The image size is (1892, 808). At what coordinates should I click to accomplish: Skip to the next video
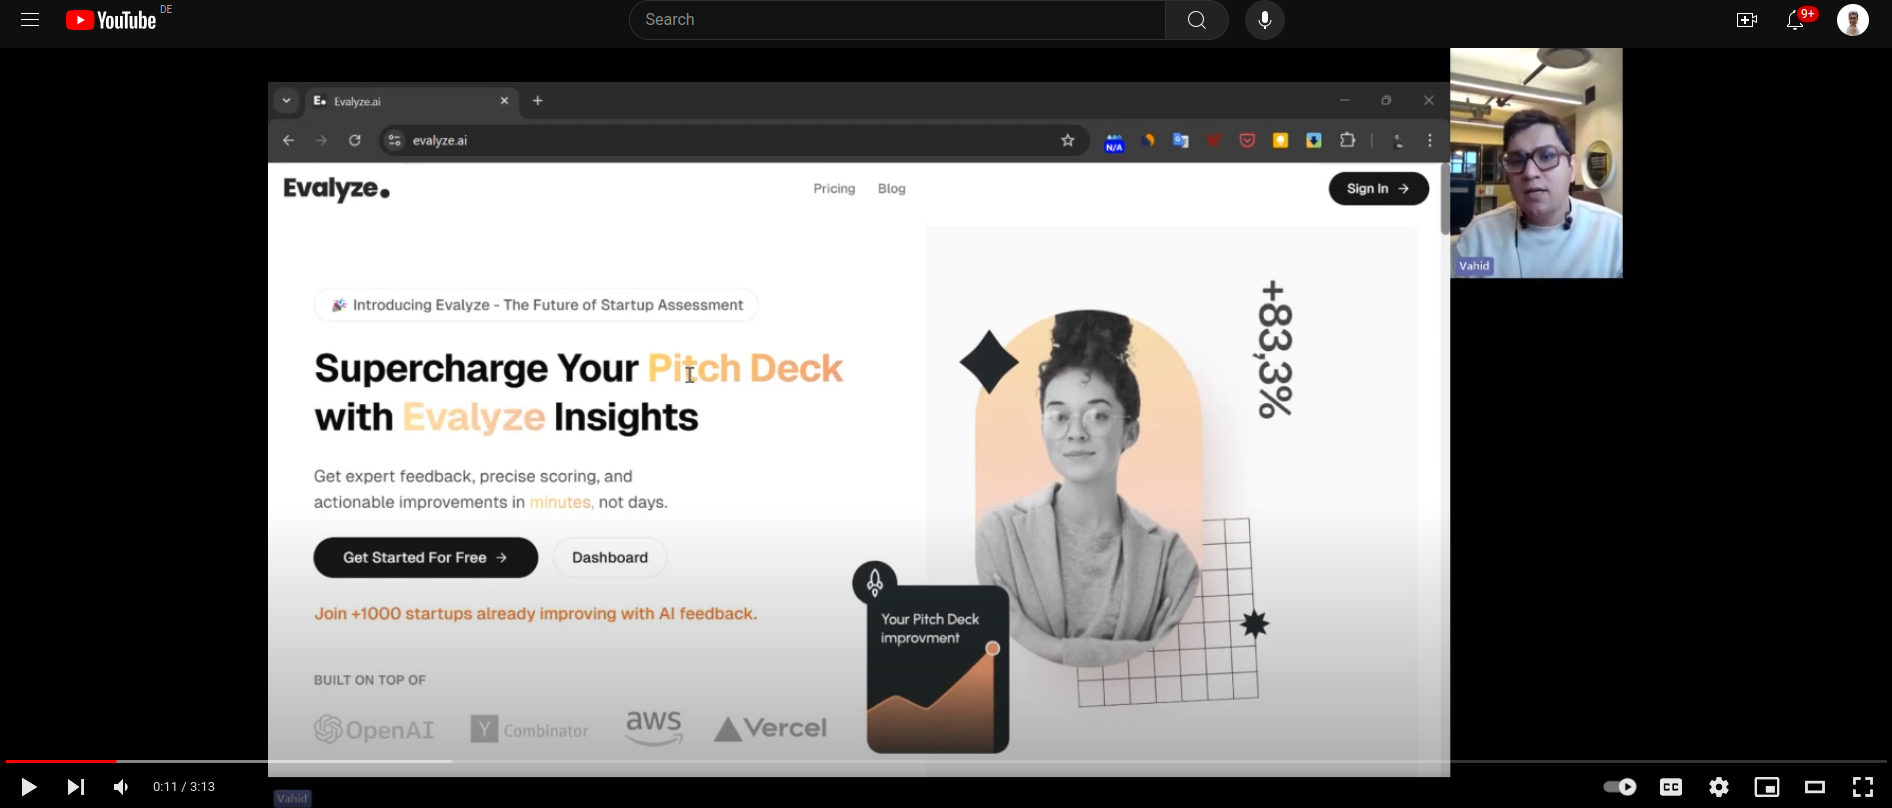pos(76,787)
